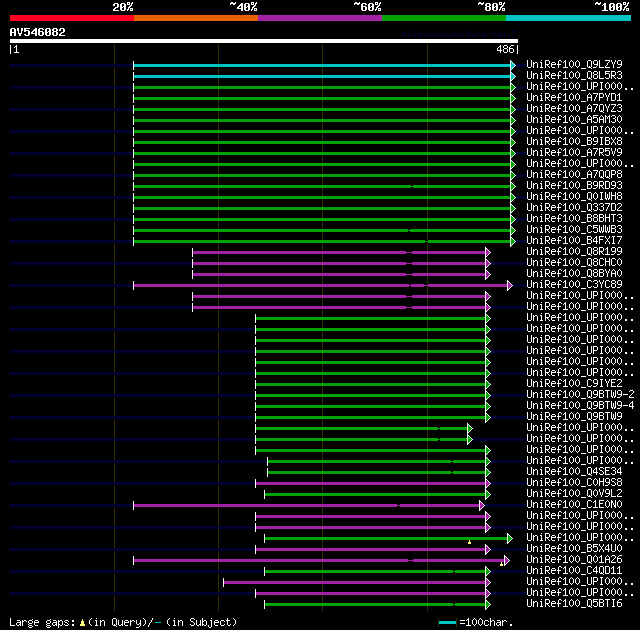
Task: Select the UniRef100_Q8L5R3 hit label
Action: (x=574, y=75)
